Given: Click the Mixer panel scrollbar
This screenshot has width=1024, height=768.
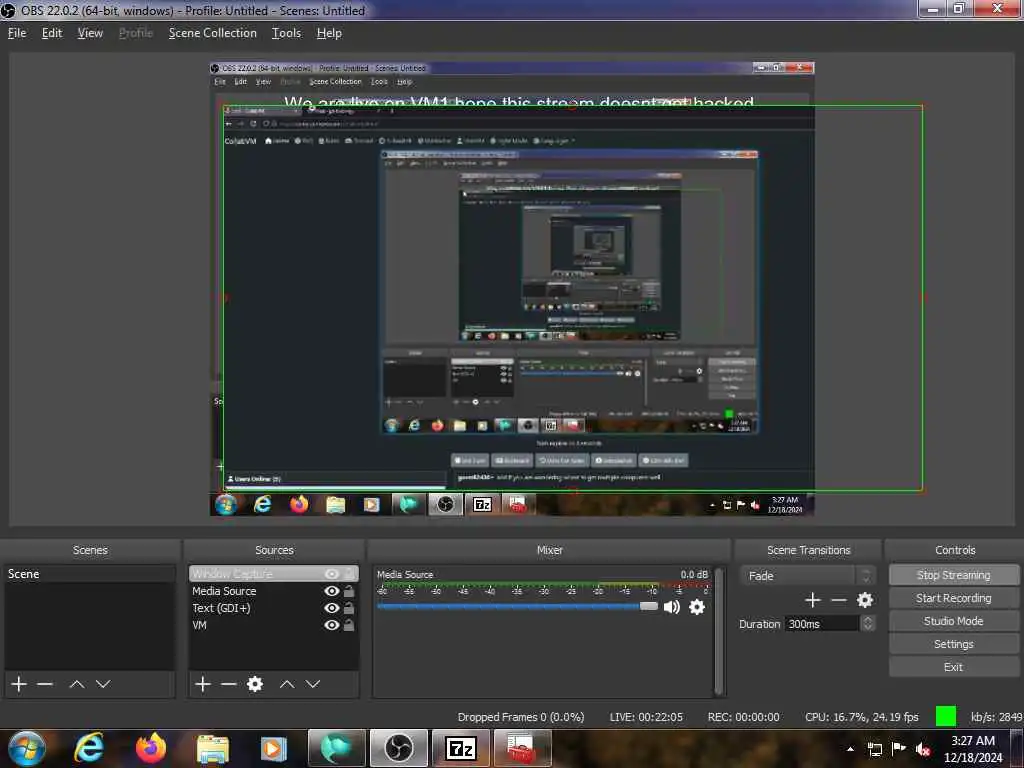Looking at the screenshot, I should (x=719, y=631).
